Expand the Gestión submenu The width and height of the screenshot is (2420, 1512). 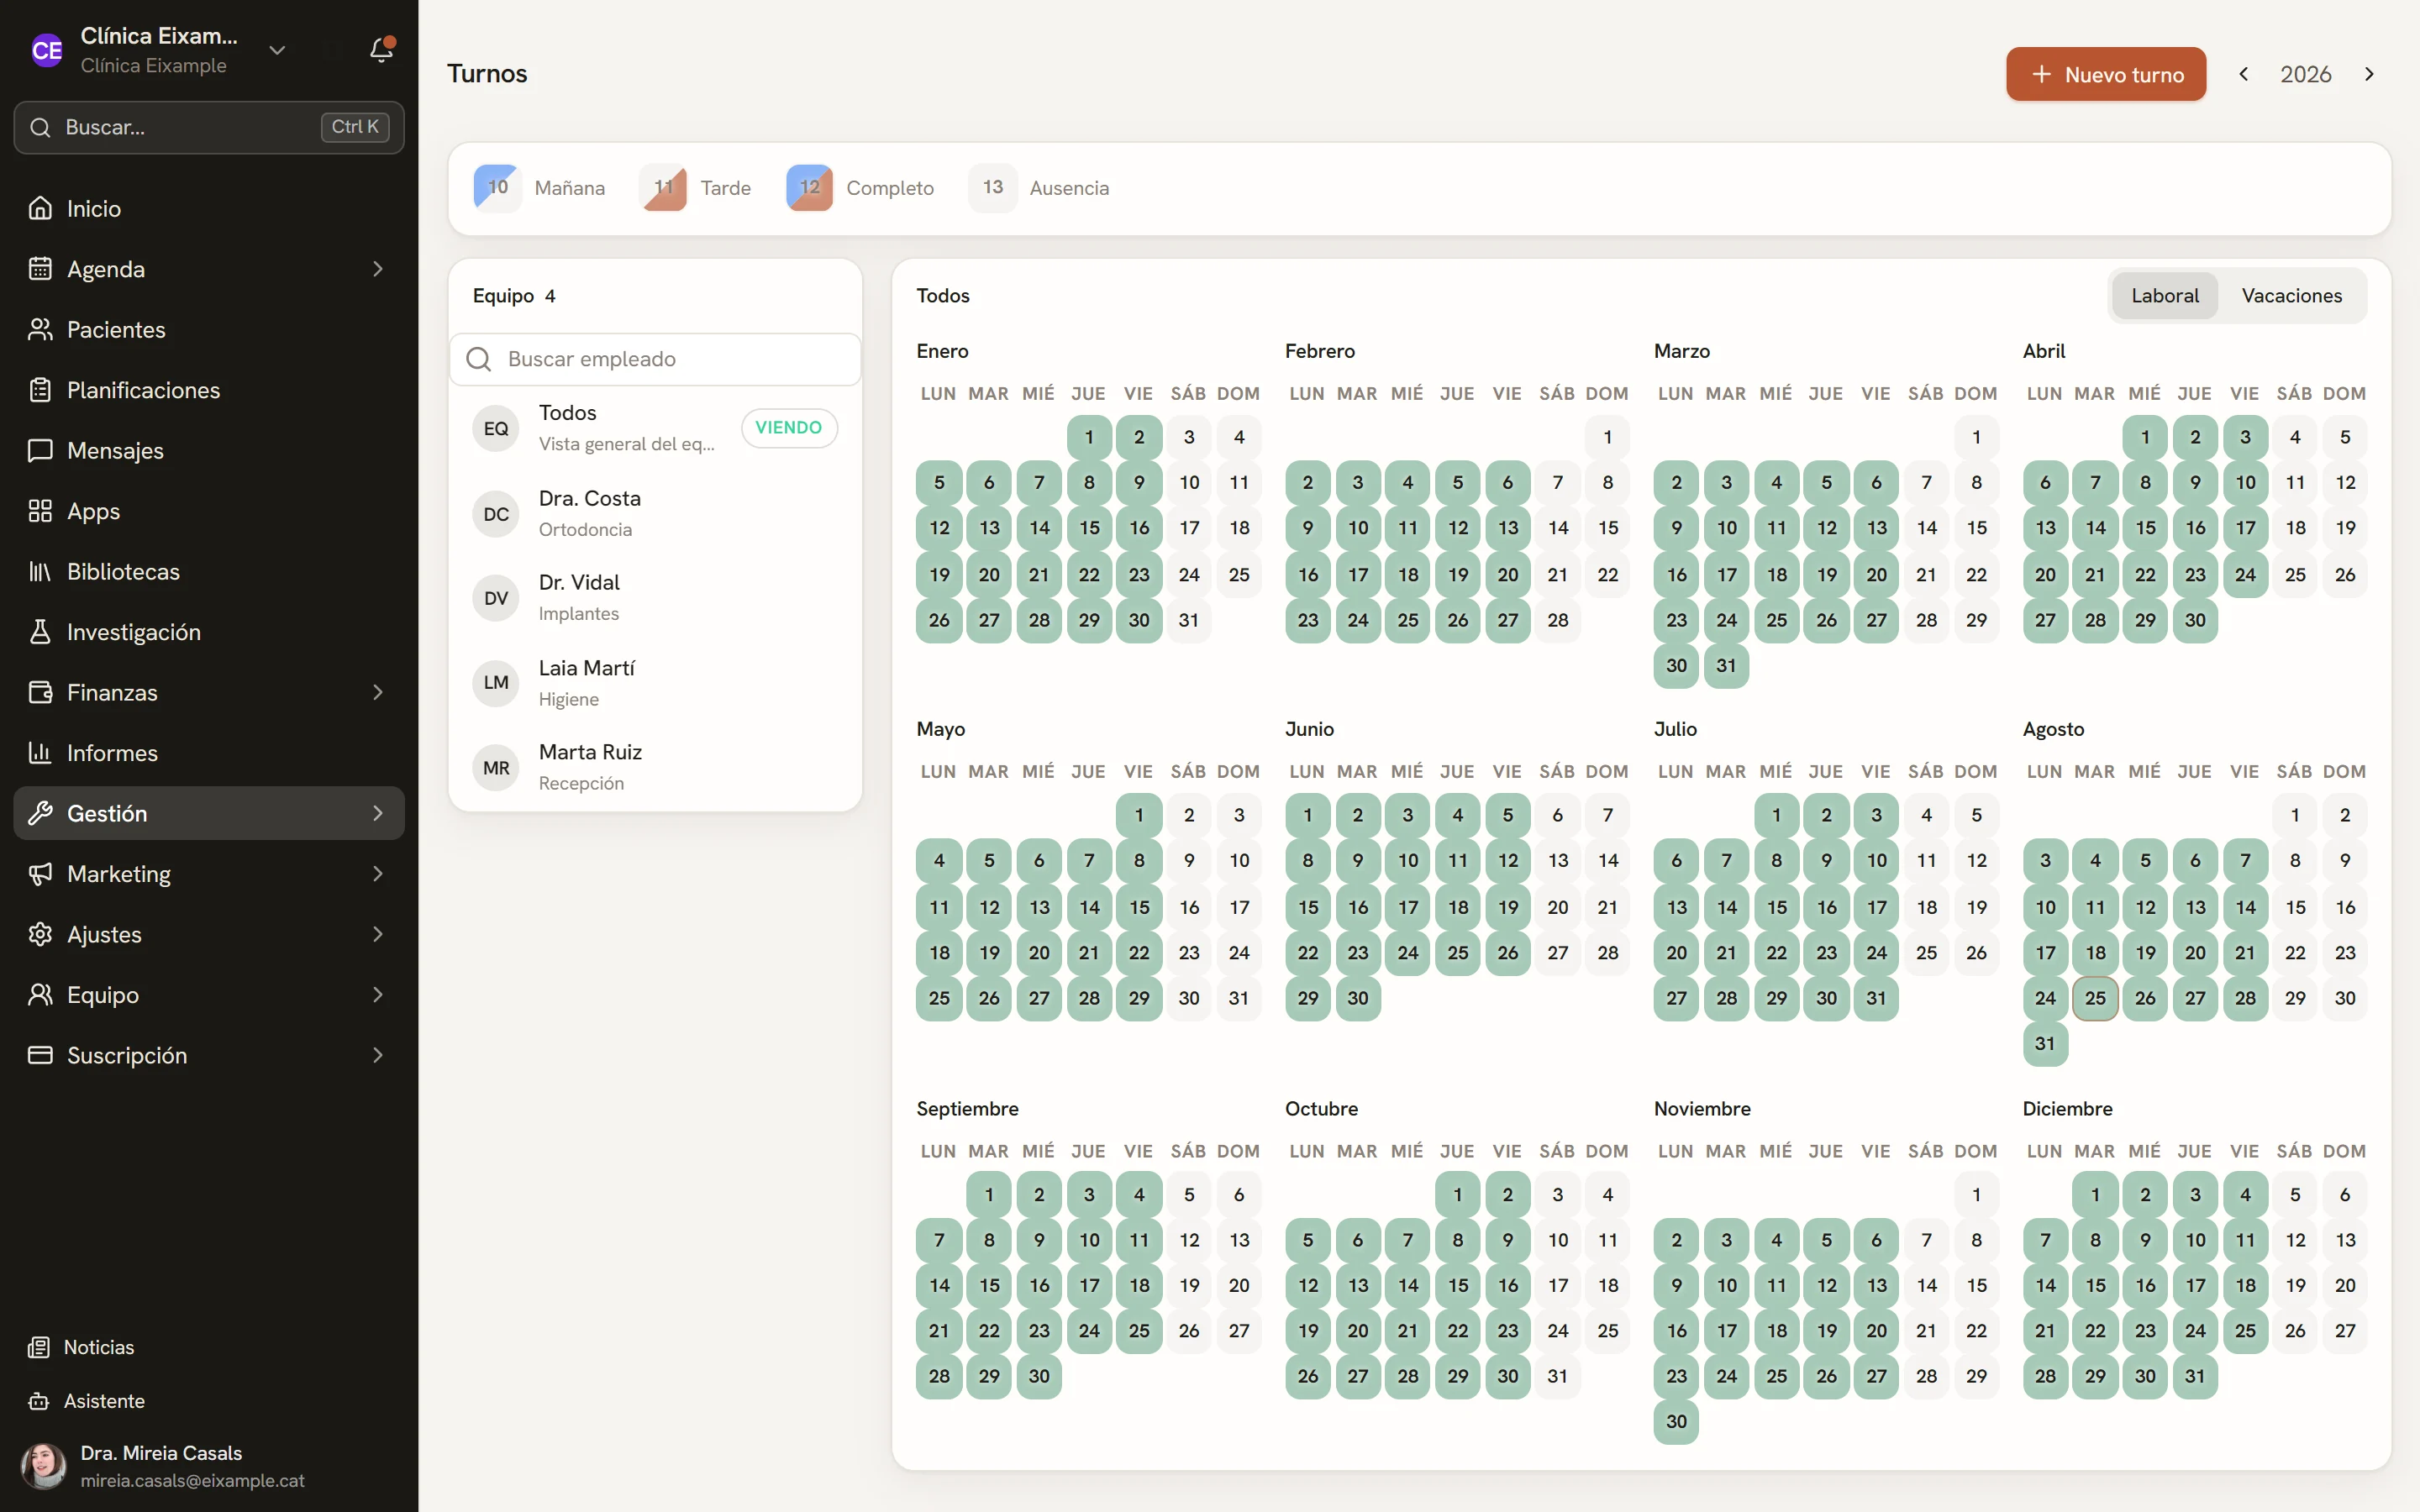pos(378,813)
